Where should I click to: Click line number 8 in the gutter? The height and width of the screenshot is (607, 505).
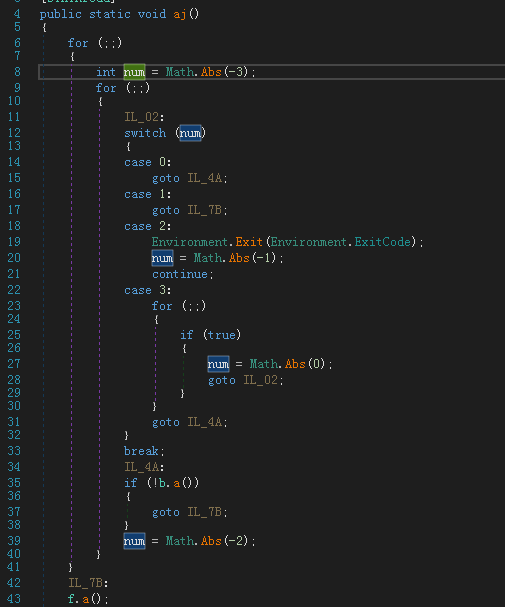point(17,72)
